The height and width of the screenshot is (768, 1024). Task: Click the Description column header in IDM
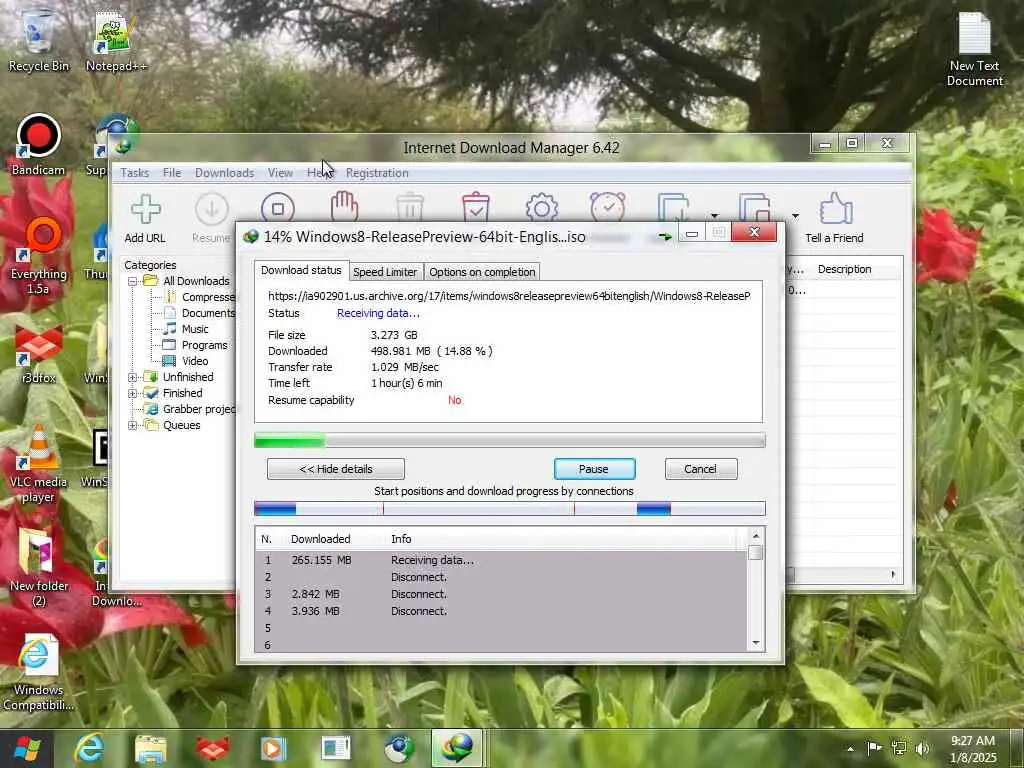click(844, 269)
